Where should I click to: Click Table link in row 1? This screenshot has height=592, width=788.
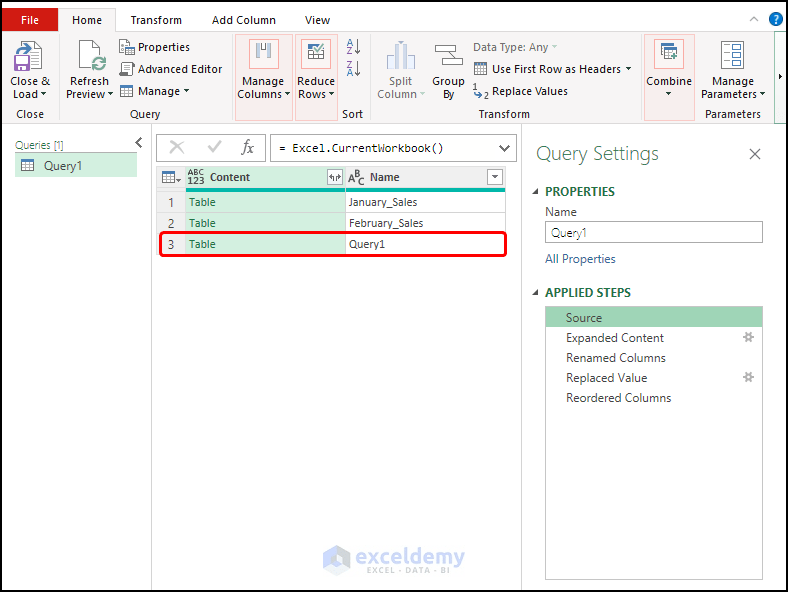click(202, 203)
